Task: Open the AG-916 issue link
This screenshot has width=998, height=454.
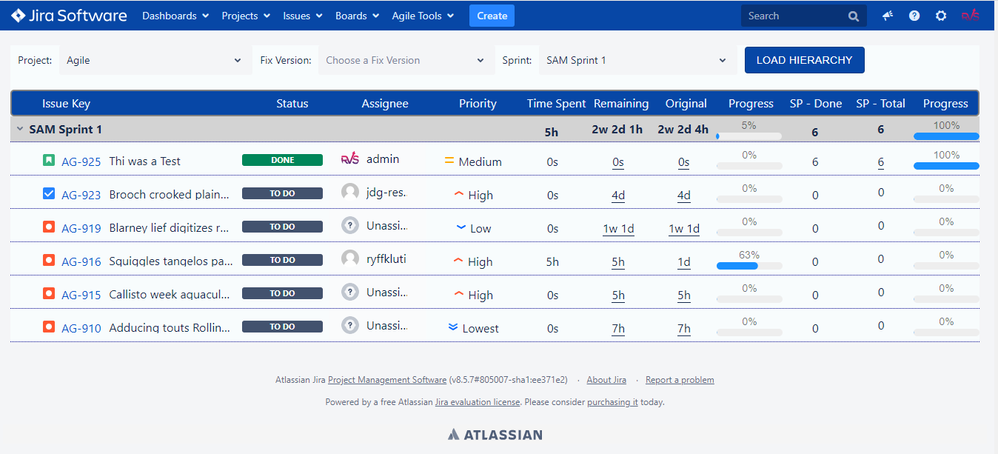Action: pyautogui.click(x=81, y=261)
